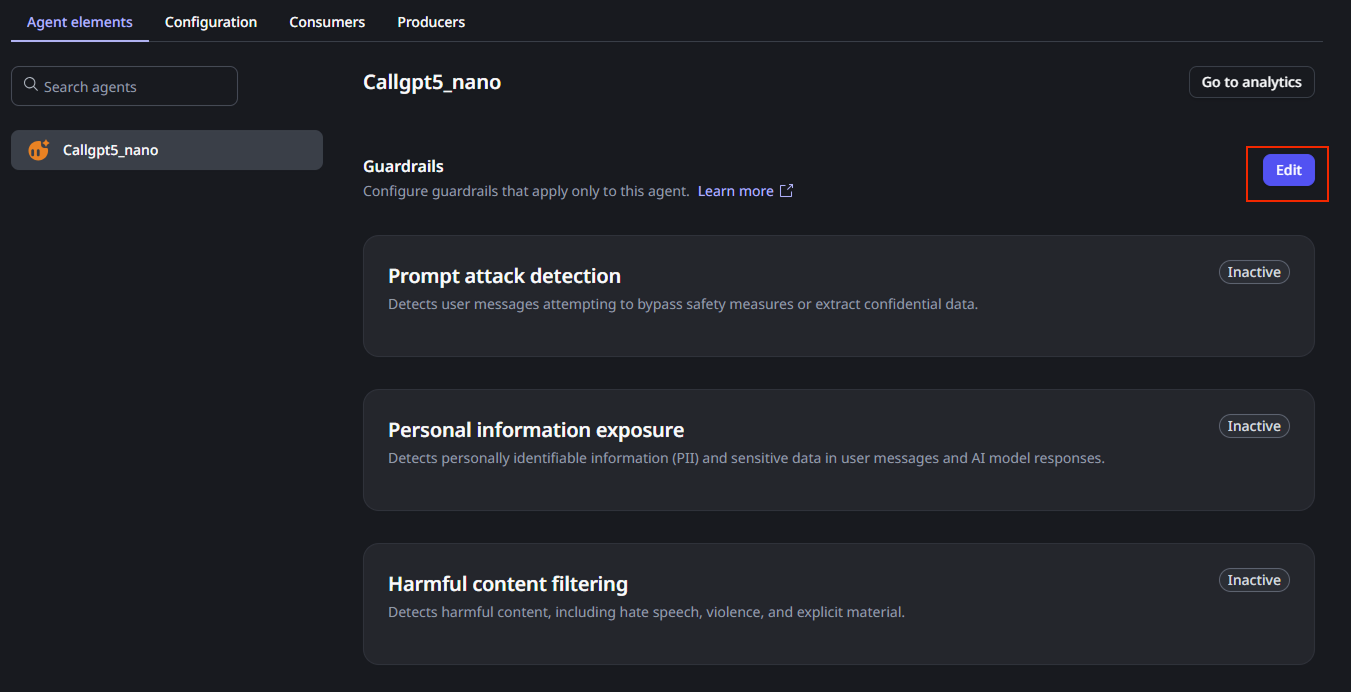This screenshot has width=1351, height=692.
Task: Open the external link icon beside Learn more
Action: [786, 190]
